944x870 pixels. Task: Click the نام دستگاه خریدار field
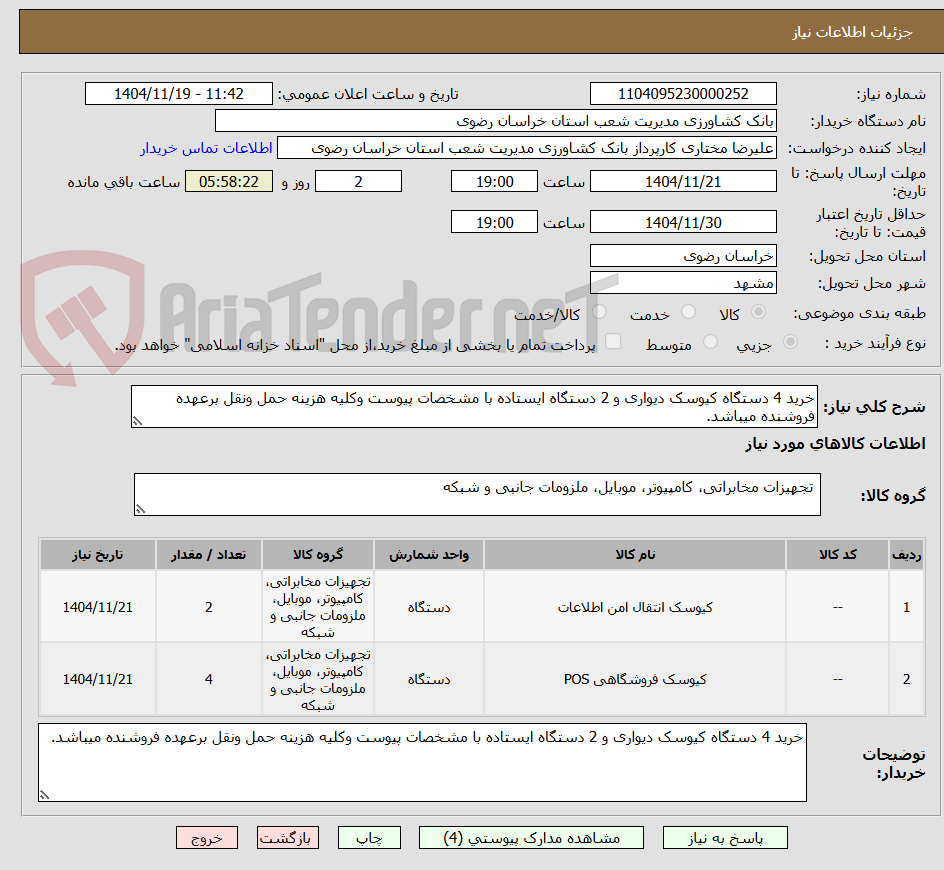click(495, 121)
